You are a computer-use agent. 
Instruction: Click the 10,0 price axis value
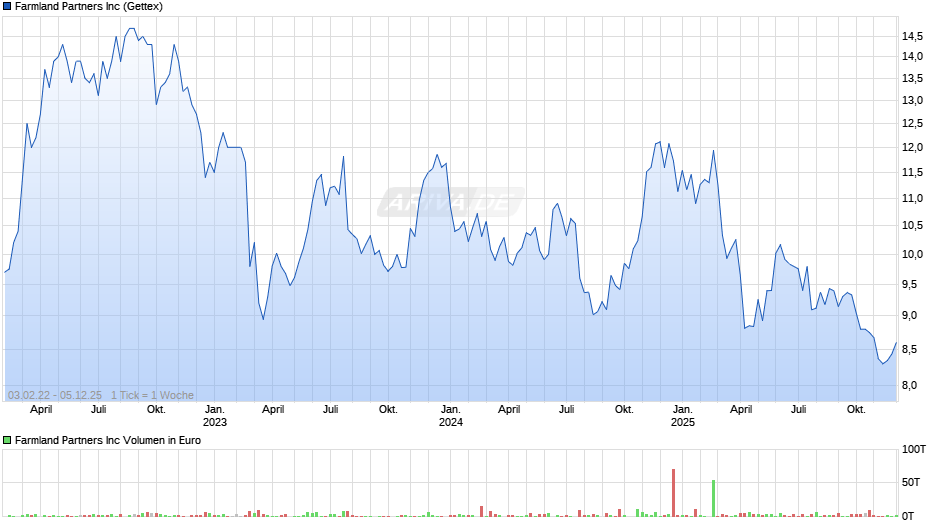click(912, 254)
